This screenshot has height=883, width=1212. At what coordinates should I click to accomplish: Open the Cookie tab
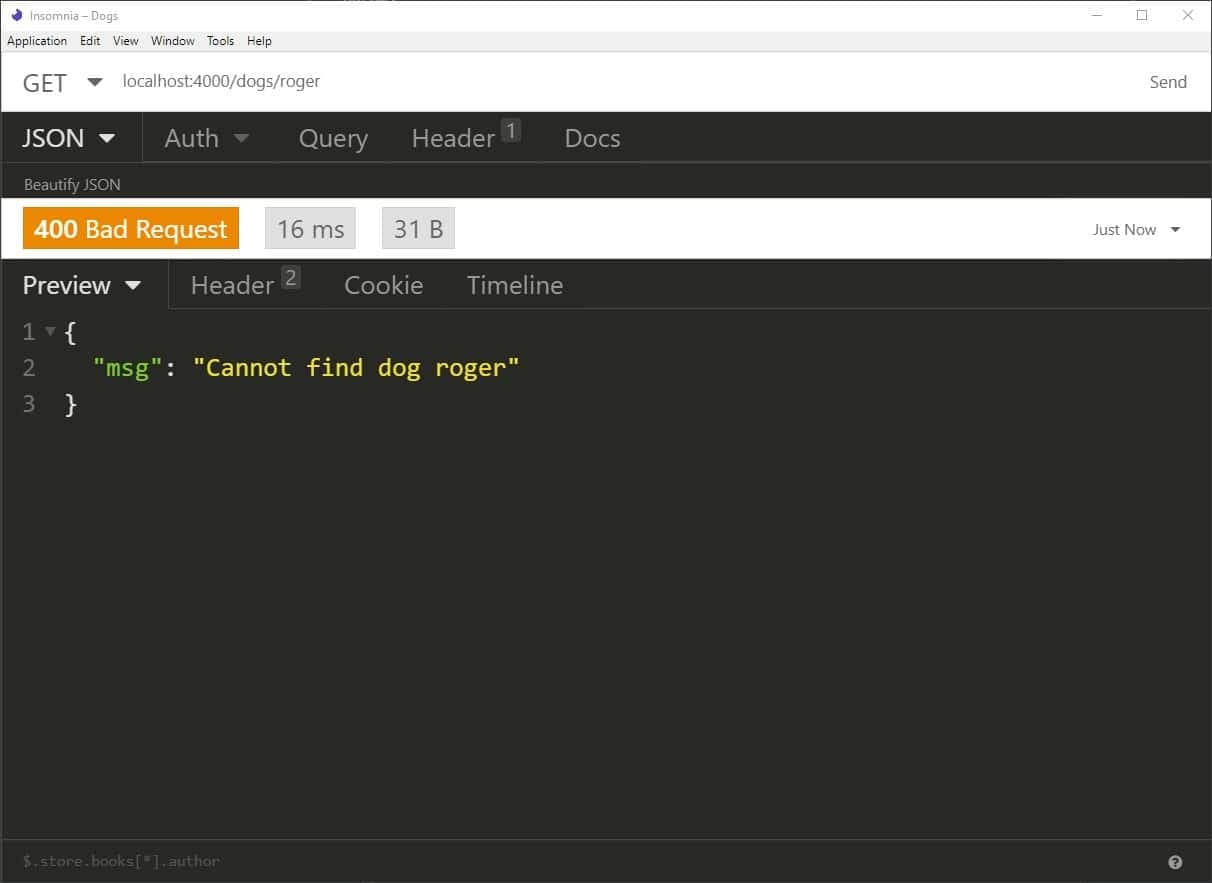coord(383,285)
